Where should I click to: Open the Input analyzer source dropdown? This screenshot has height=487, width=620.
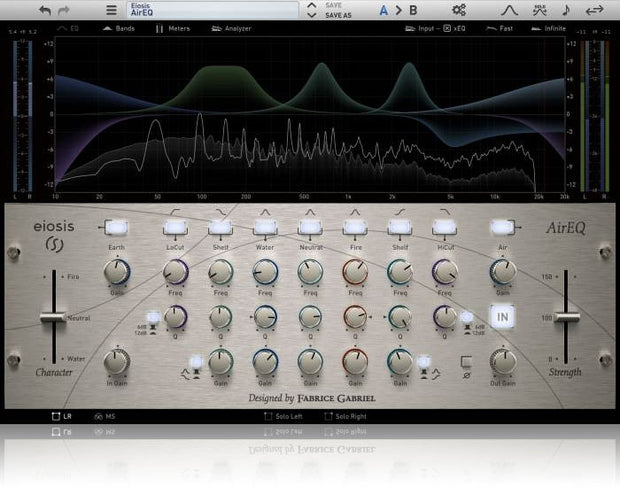[419, 28]
